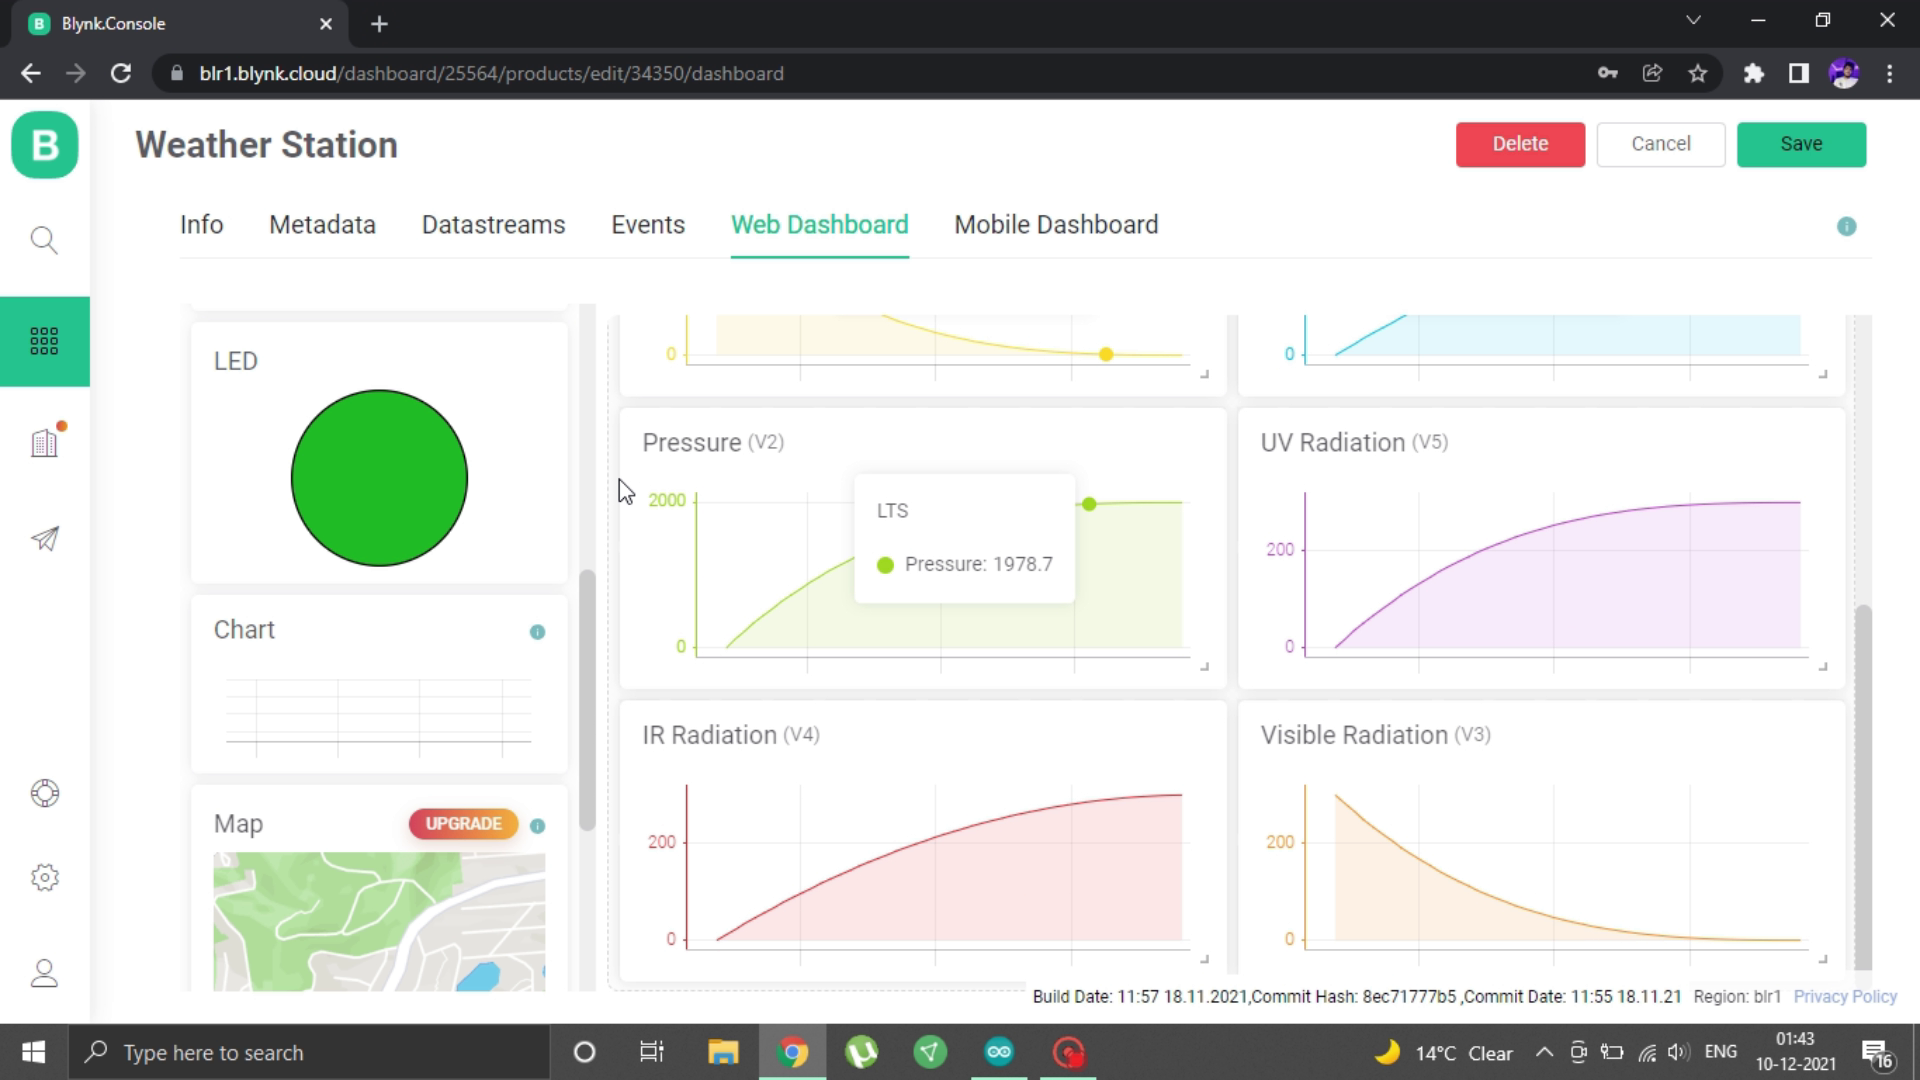
Task: Switch to the Datastreams tab
Action: click(493, 225)
